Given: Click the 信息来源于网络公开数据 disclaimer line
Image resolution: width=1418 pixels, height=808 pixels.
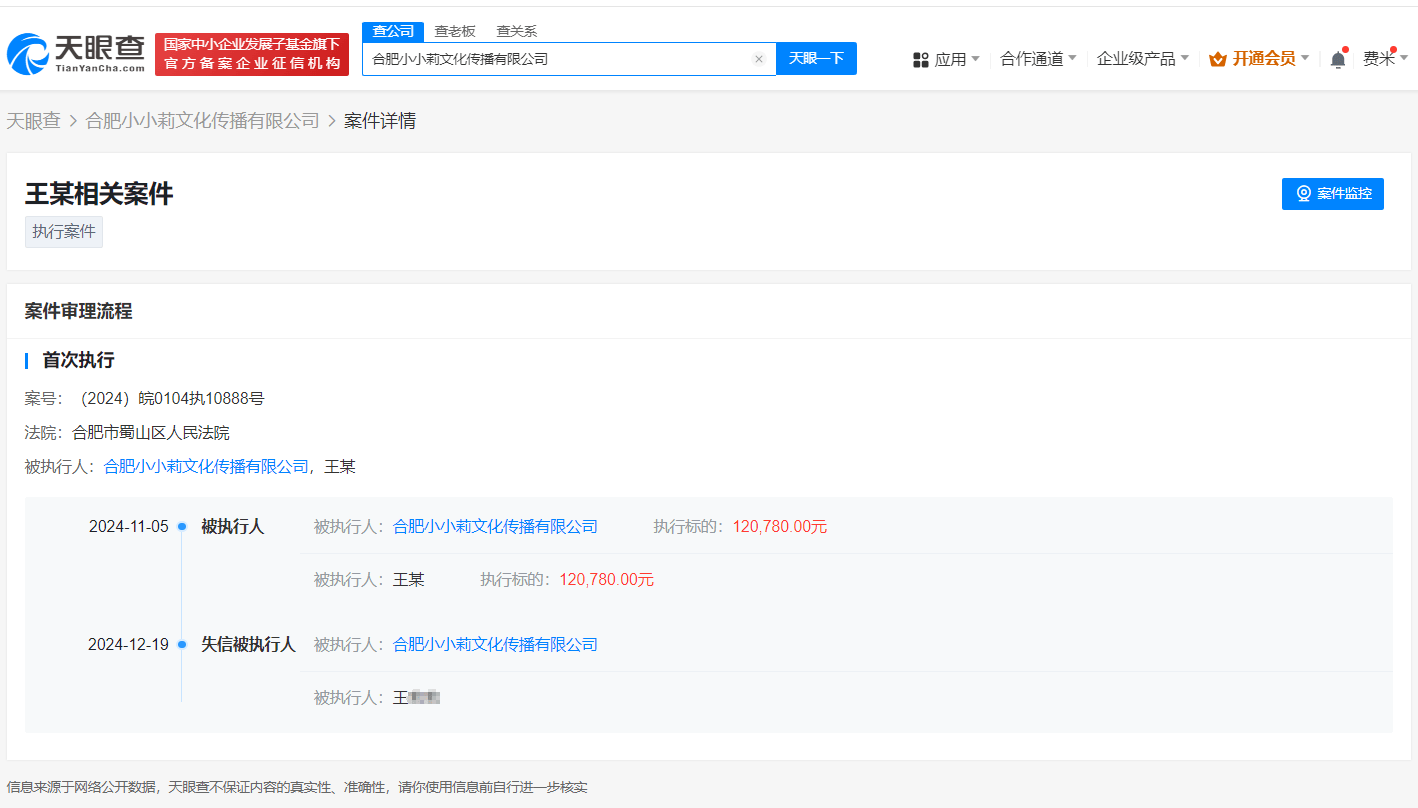Looking at the screenshot, I should coord(297,788).
